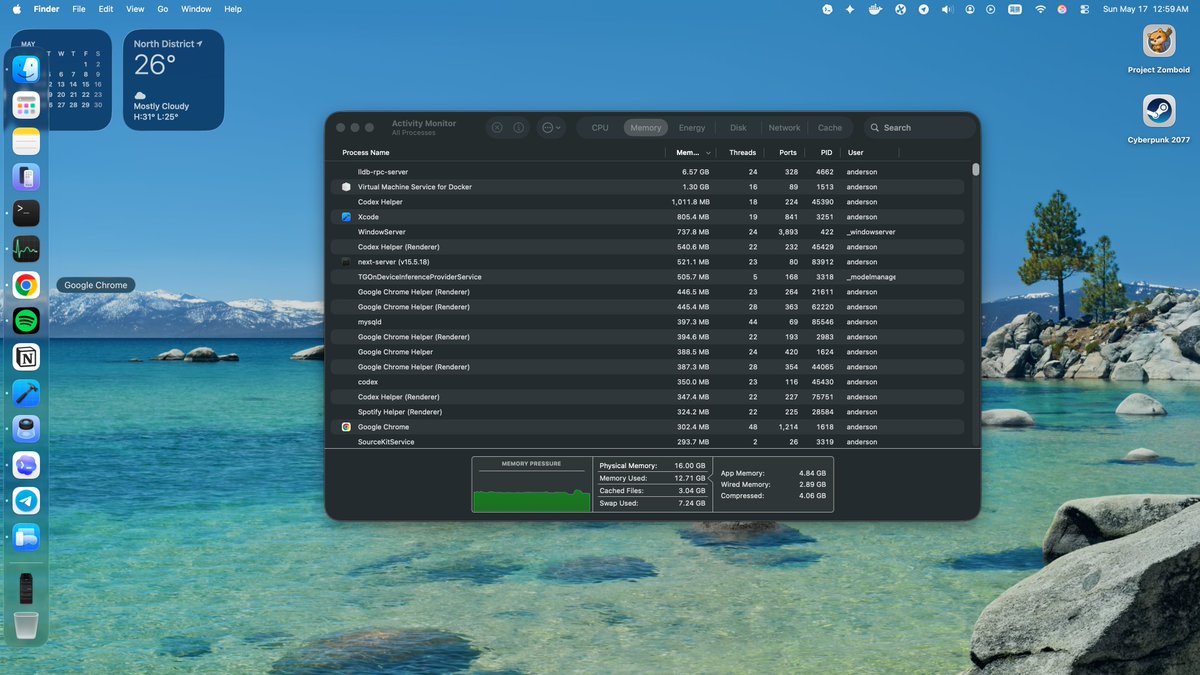Click the Weather widget for North District

(173, 80)
